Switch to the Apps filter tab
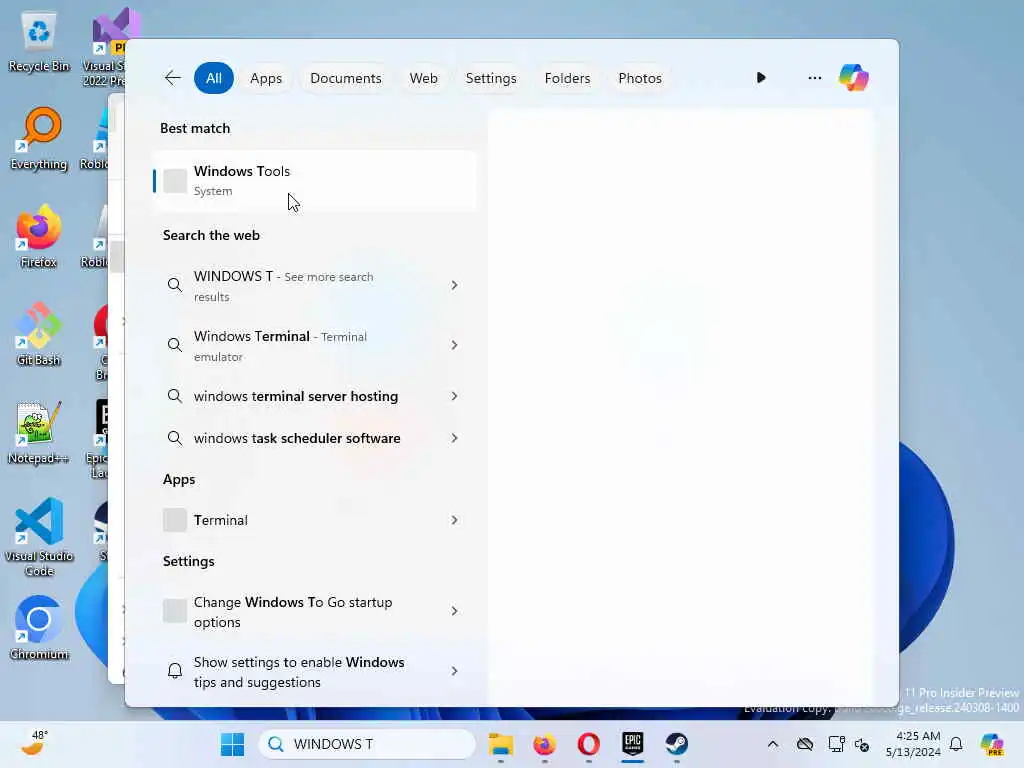This screenshot has height=768, width=1024. (266, 78)
